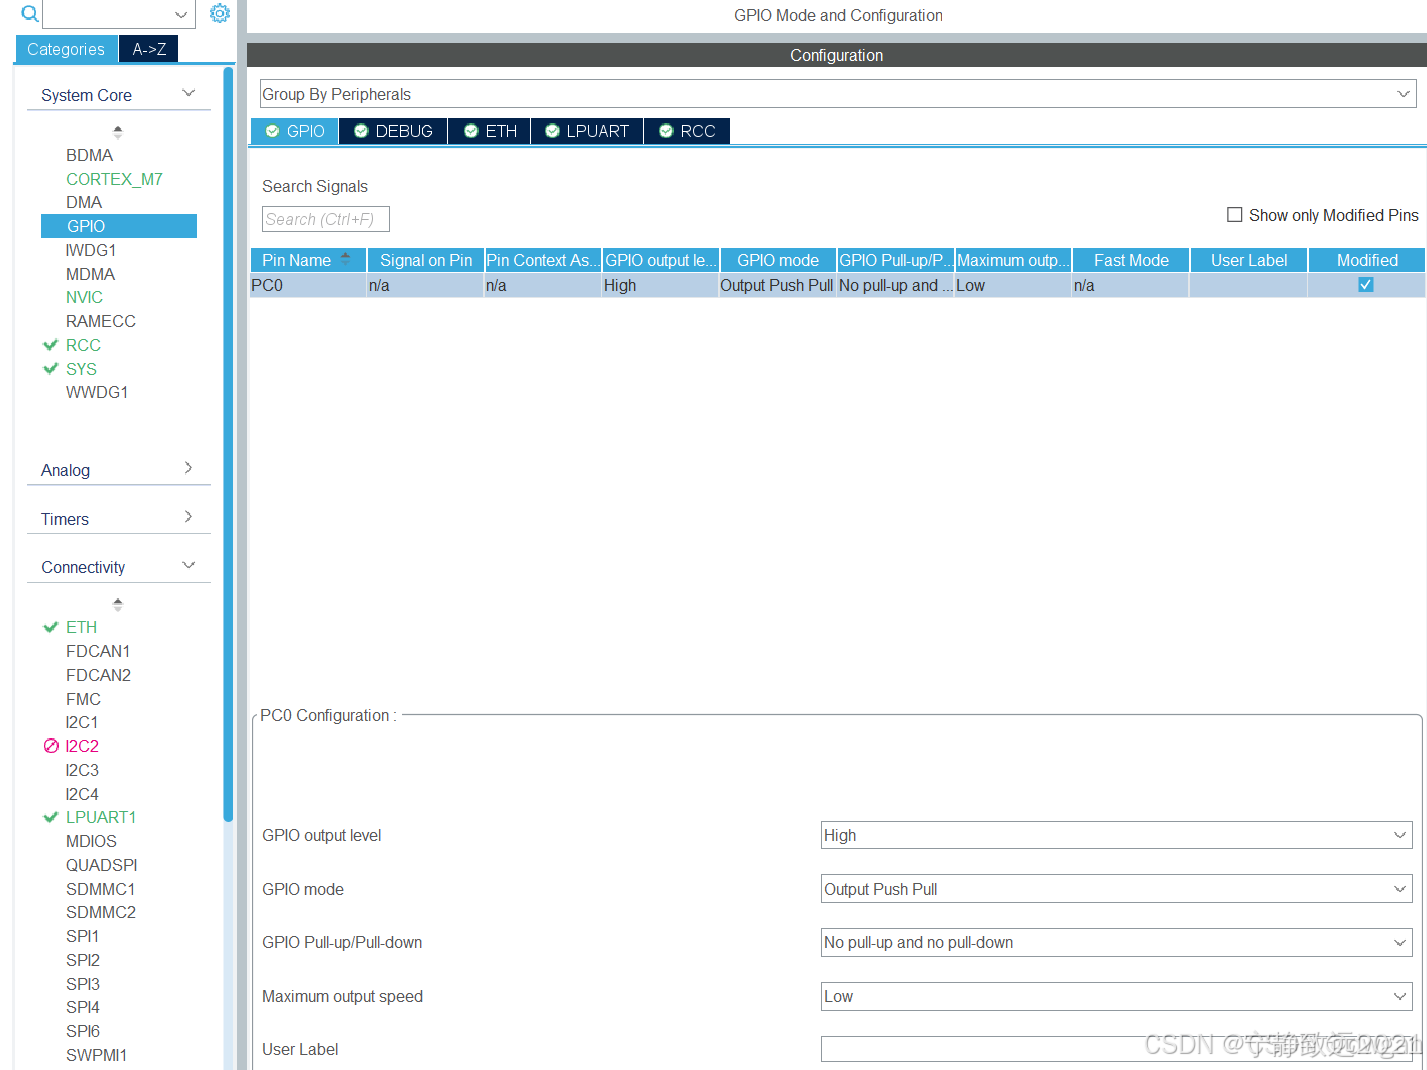Select the LPUART peripheral tab
This screenshot has height=1070, width=1427.
tap(587, 131)
